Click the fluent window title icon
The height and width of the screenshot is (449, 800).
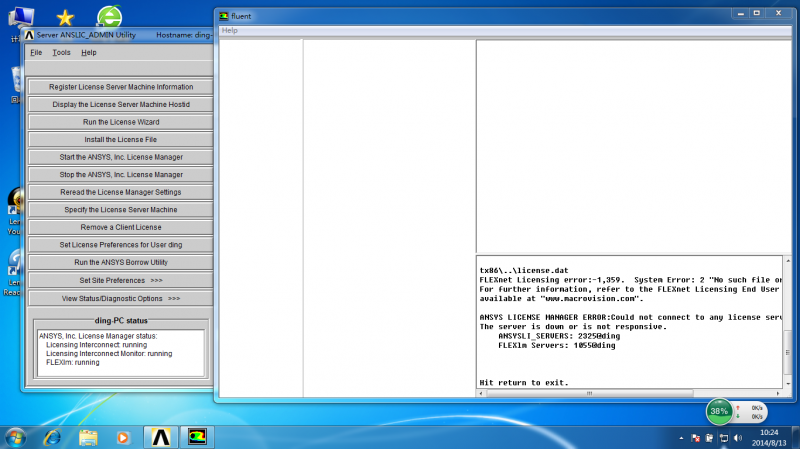tap(223, 16)
